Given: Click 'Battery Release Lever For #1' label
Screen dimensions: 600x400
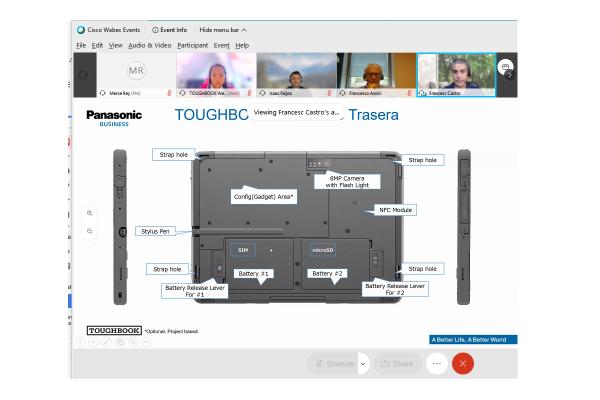Looking at the screenshot, I should click(x=195, y=291).
